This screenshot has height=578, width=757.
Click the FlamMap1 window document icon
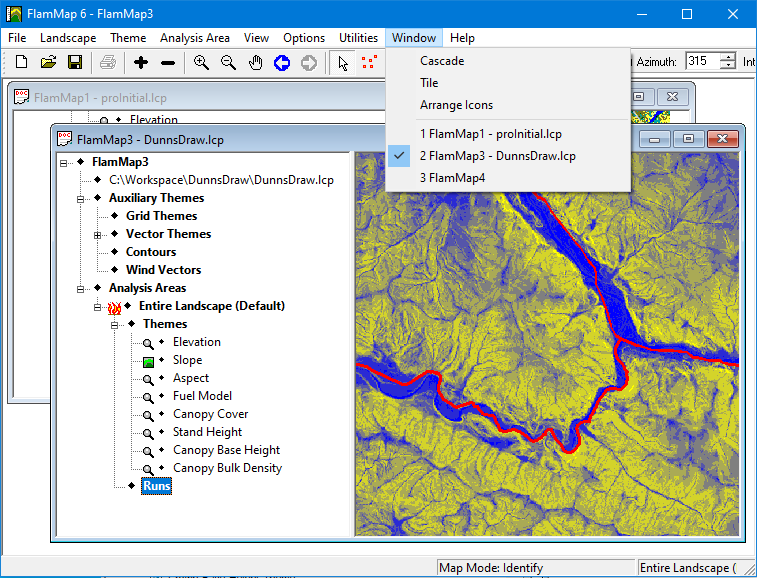pos(21,97)
